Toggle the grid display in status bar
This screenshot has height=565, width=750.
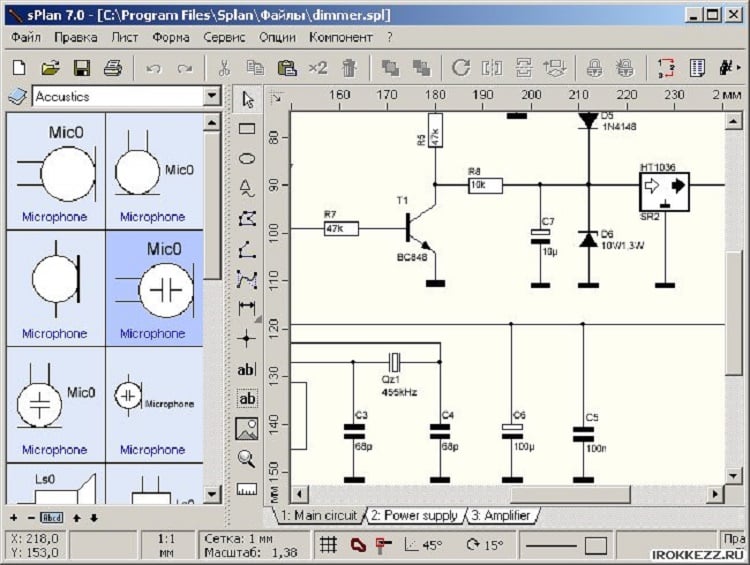327,545
